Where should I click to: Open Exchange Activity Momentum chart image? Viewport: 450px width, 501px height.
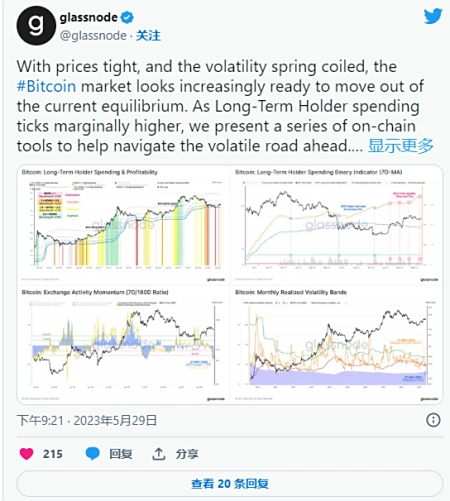pyautogui.click(x=123, y=345)
